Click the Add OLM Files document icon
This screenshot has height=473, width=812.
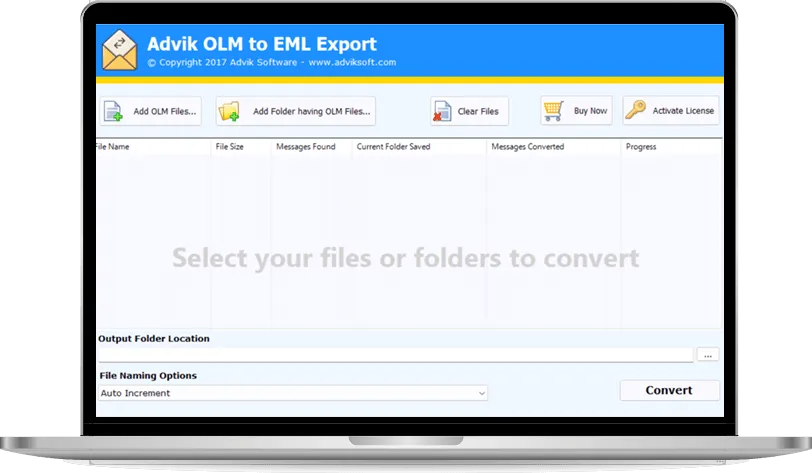113,111
